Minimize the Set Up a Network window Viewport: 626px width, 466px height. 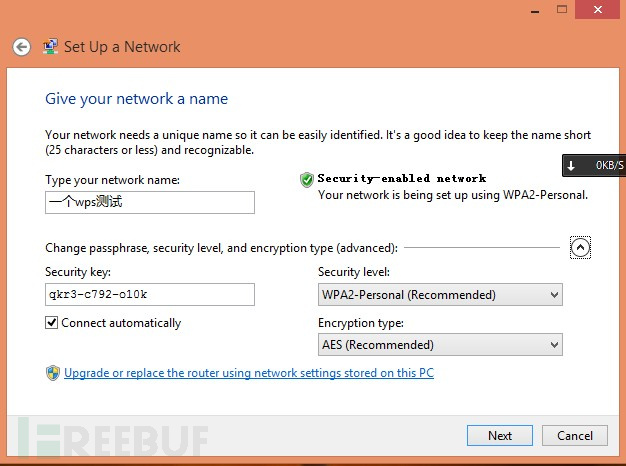pyautogui.click(x=535, y=10)
